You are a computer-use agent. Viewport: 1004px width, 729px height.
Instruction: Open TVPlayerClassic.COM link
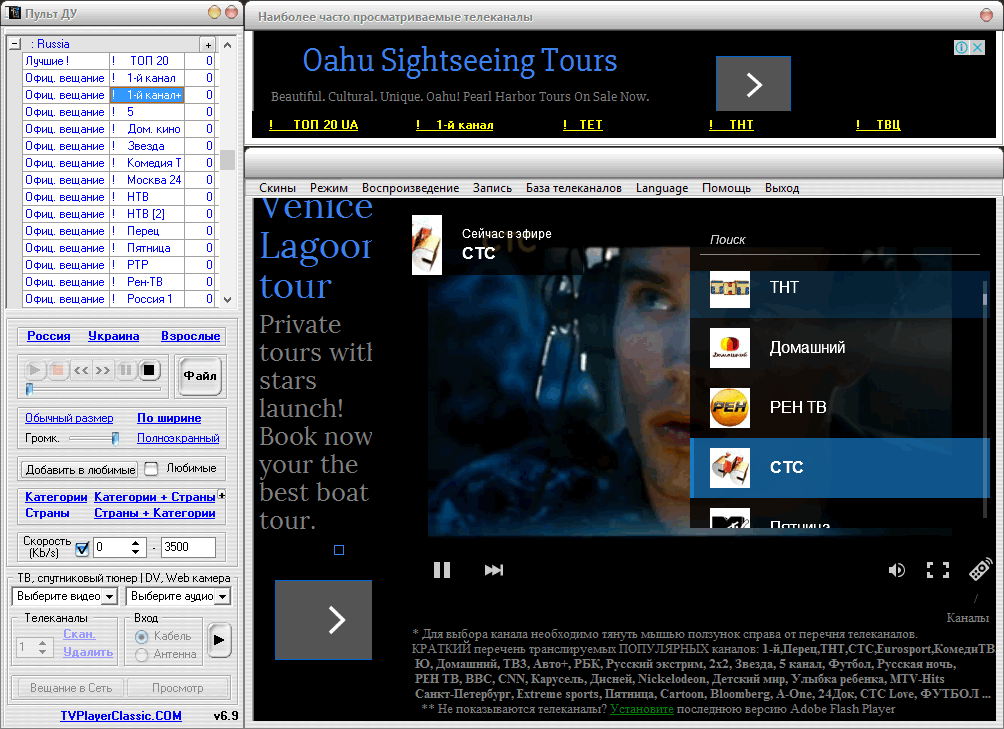click(121, 716)
